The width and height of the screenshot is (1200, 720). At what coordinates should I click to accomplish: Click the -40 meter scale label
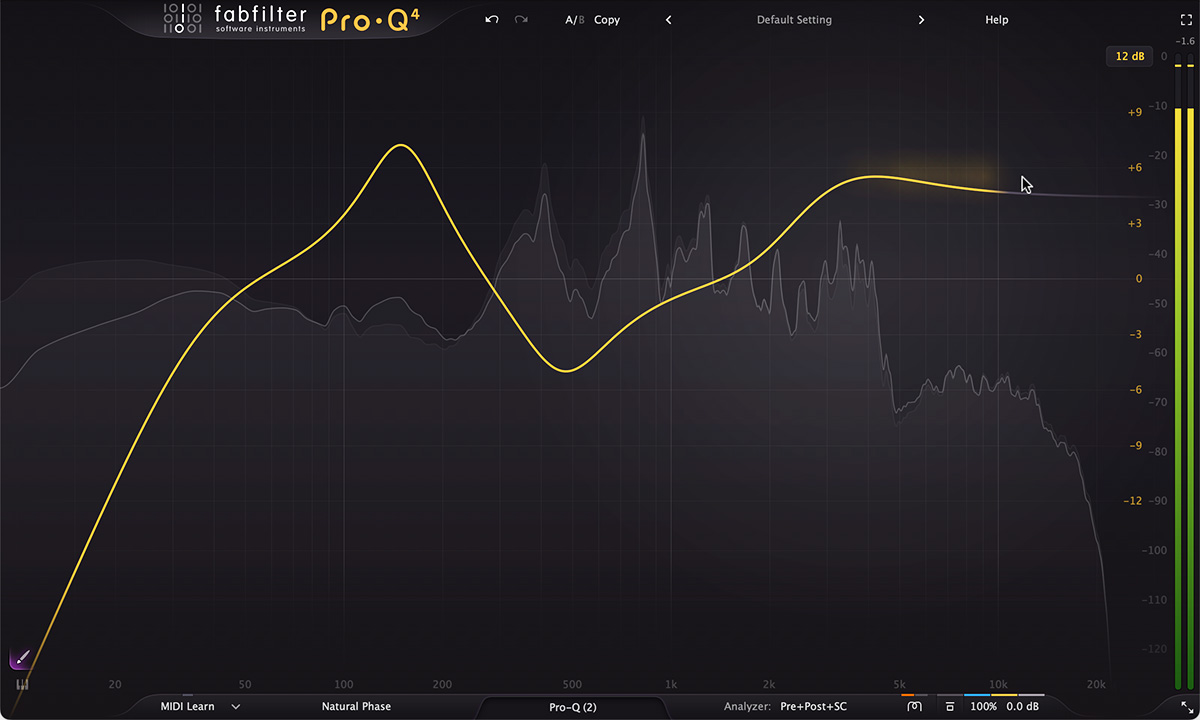click(x=1157, y=254)
